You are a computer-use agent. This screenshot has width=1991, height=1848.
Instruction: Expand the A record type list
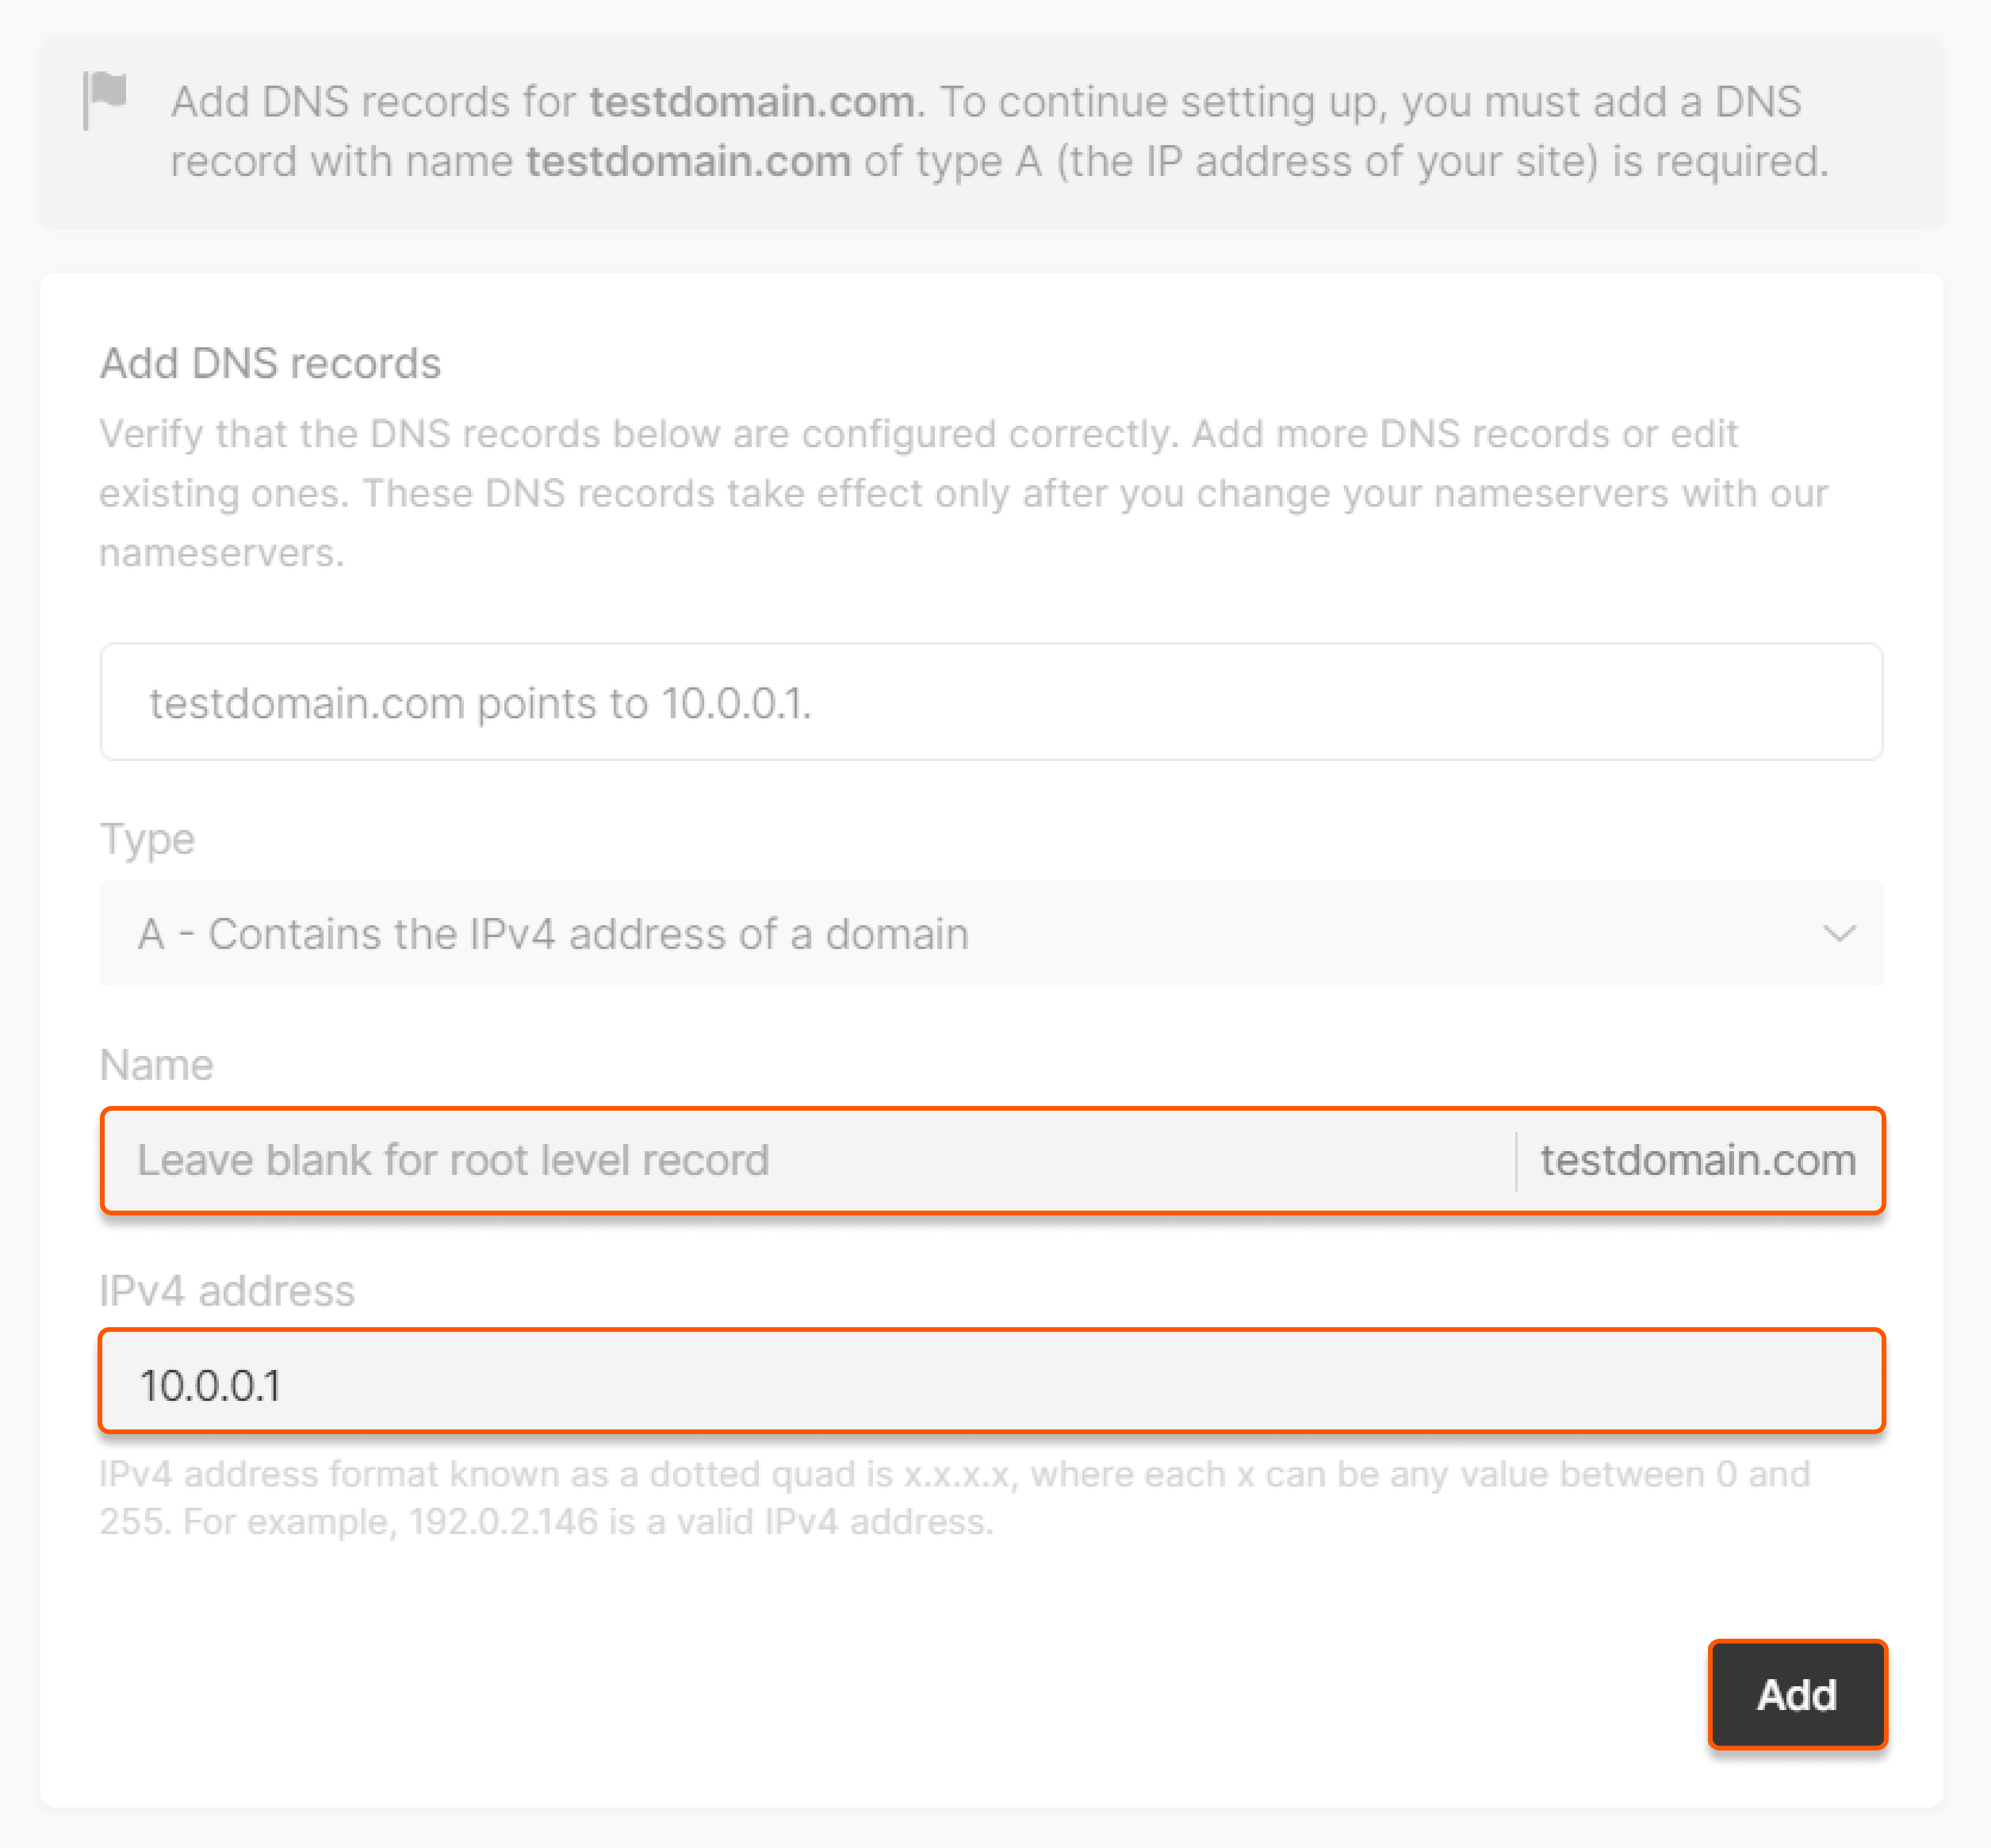point(990,934)
